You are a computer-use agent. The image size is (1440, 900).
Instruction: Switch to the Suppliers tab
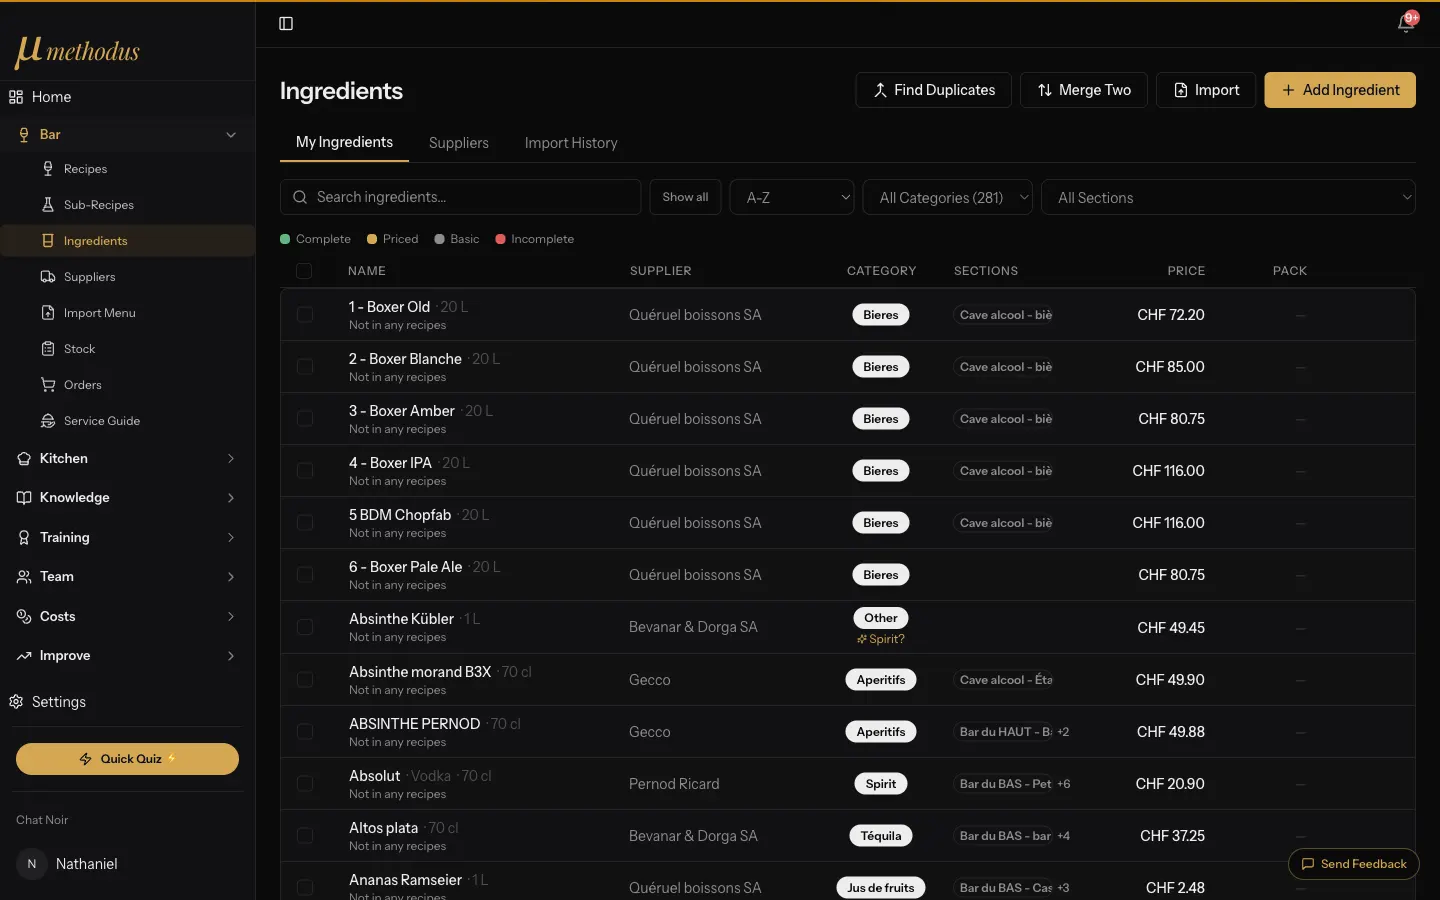tap(459, 143)
